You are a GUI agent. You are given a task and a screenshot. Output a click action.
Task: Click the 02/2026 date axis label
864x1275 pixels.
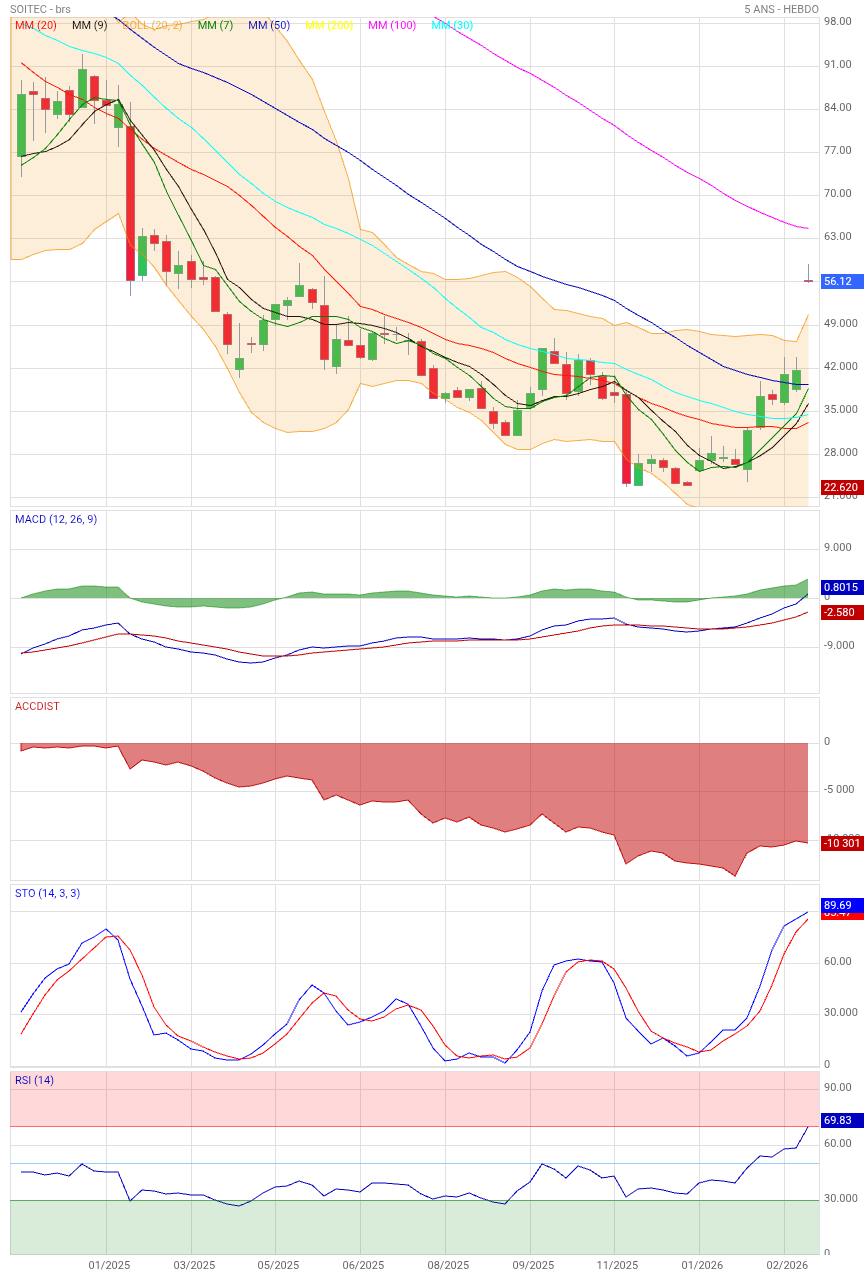[787, 1265]
